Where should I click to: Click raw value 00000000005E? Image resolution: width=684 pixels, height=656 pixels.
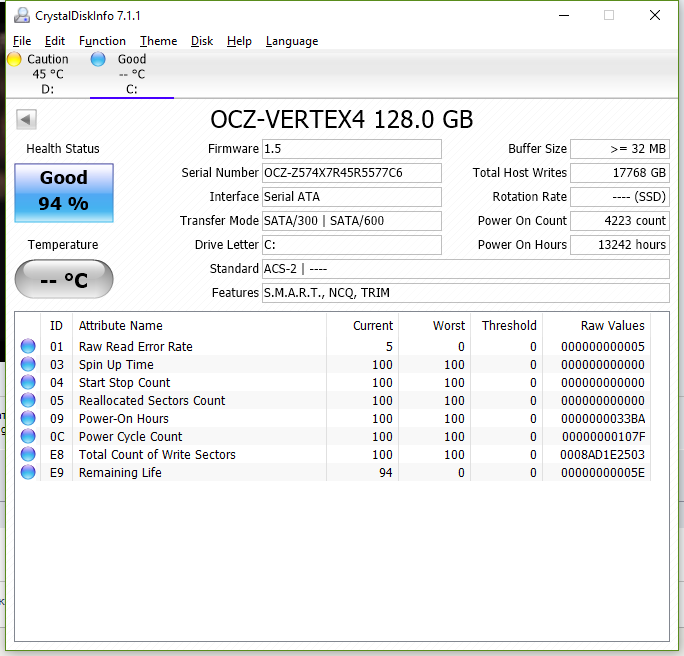[603, 472]
